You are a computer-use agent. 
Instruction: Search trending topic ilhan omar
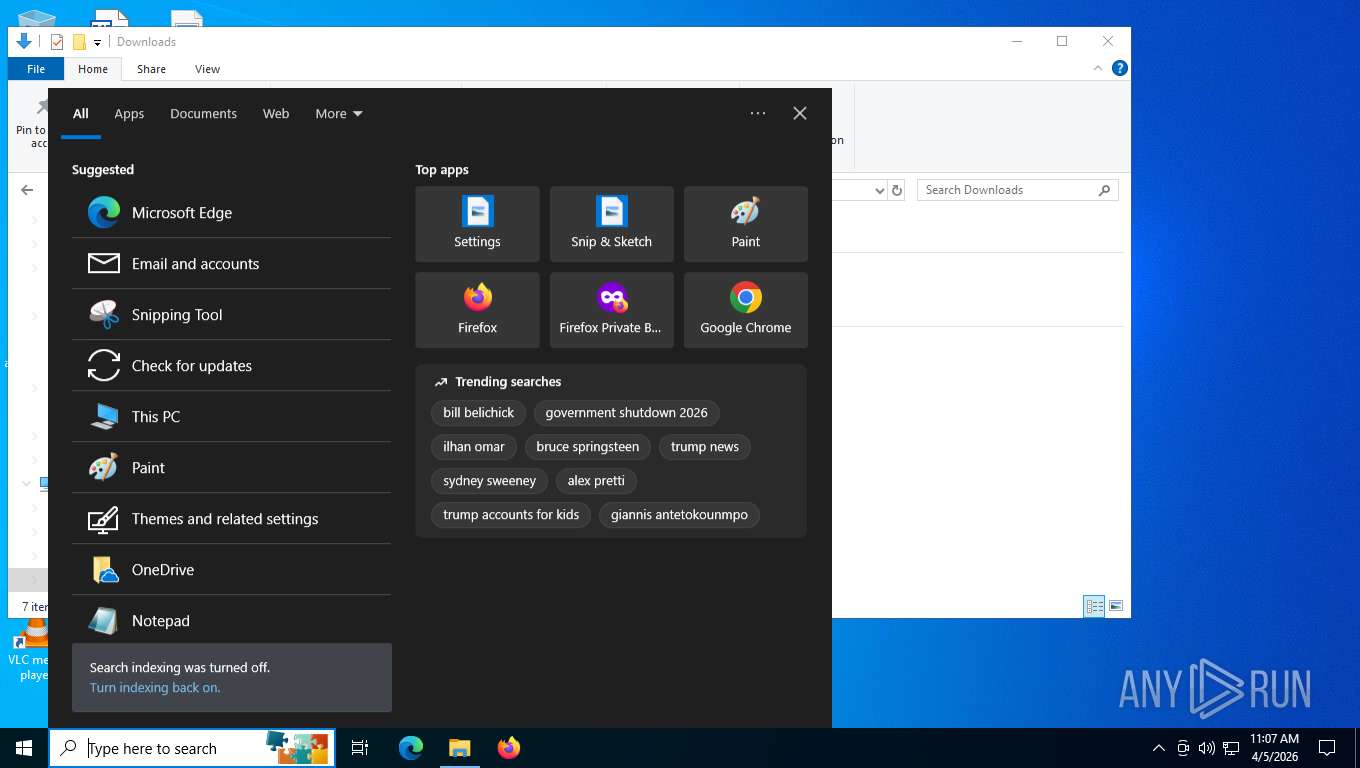click(474, 446)
